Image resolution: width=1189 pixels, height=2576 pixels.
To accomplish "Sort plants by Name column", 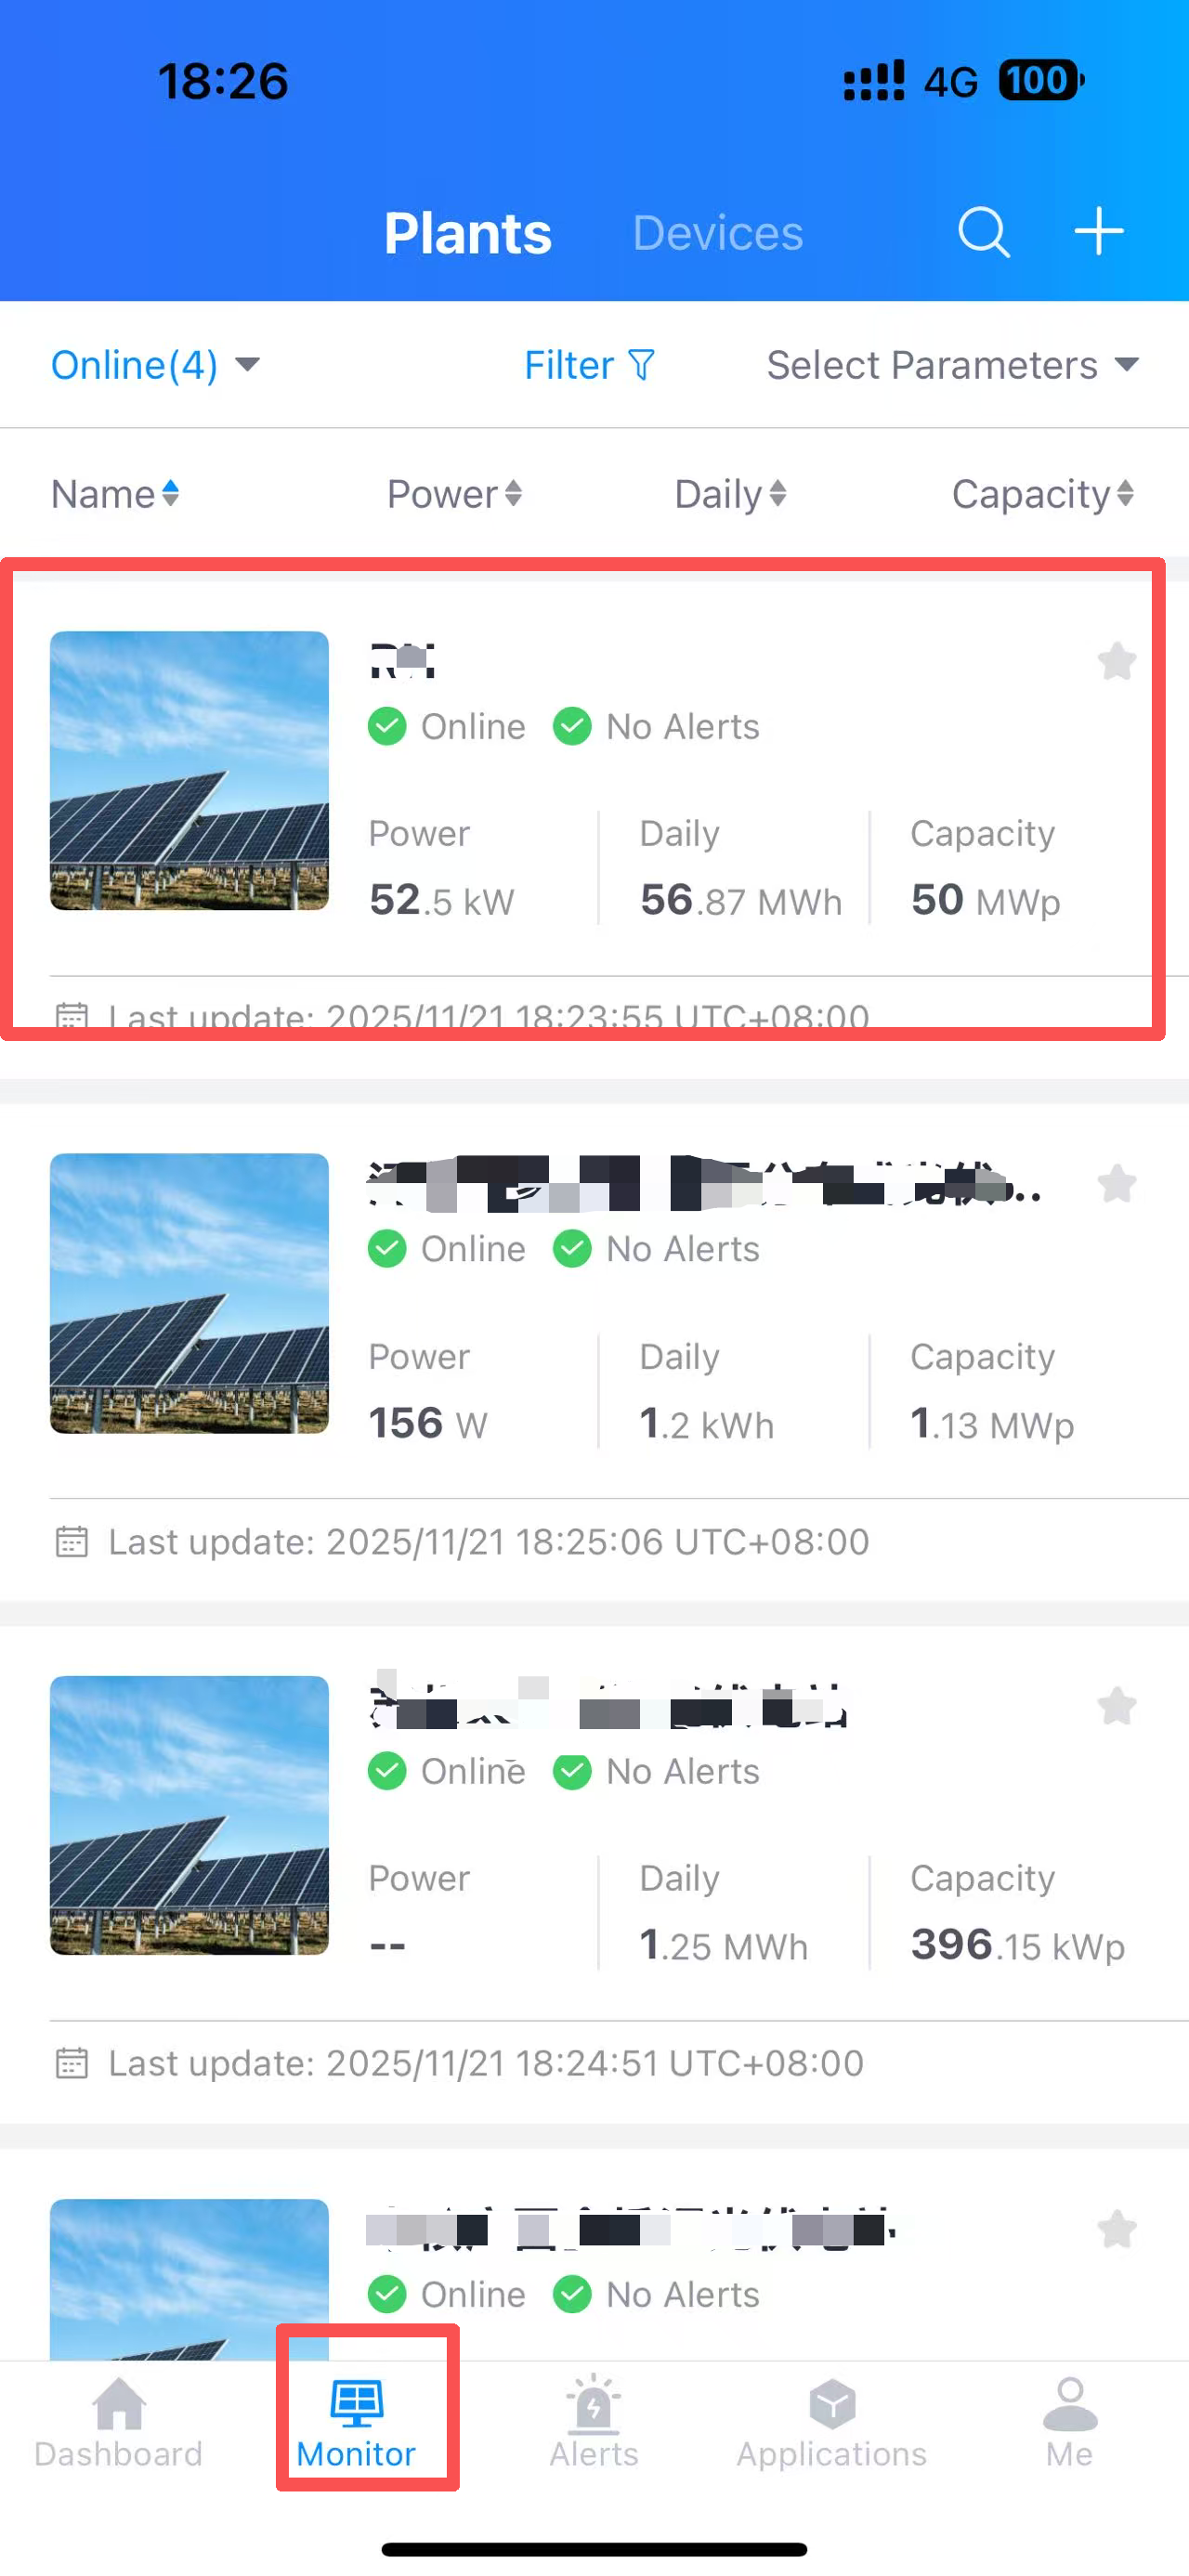I will [115, 494].
